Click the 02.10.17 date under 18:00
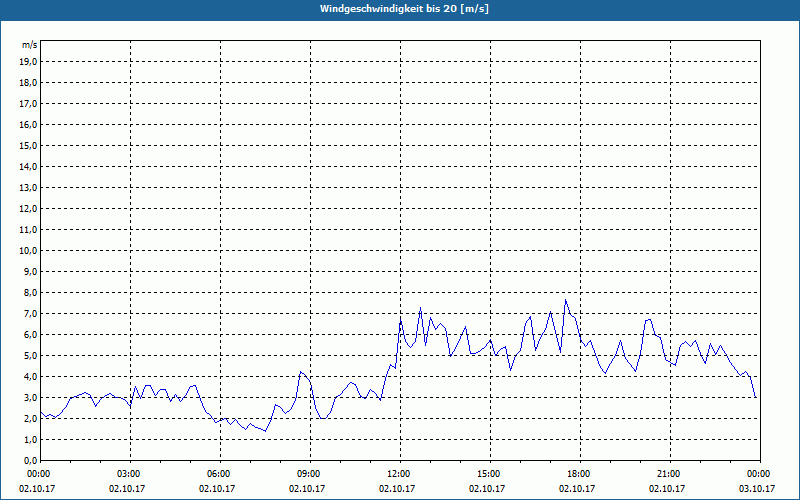The image size is (800, 500). [x=577, y=489]
